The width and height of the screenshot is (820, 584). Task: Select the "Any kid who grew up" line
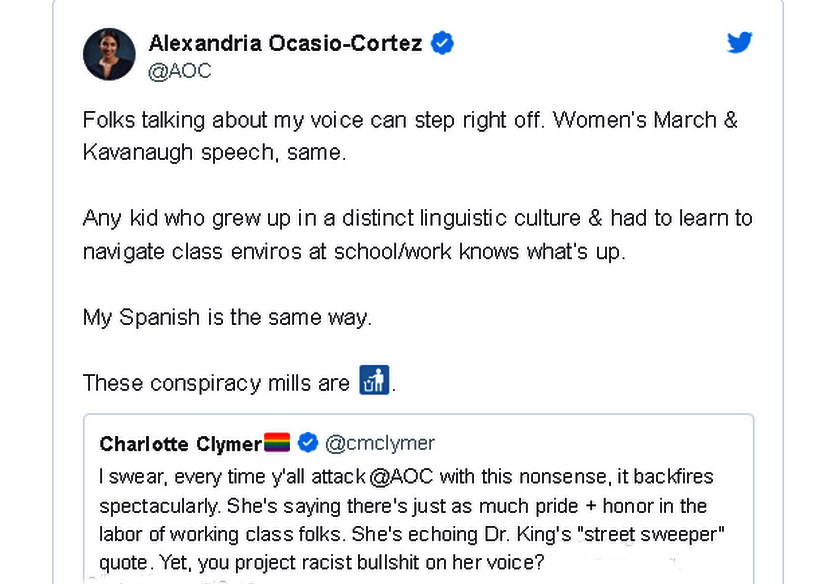(417, 218)
